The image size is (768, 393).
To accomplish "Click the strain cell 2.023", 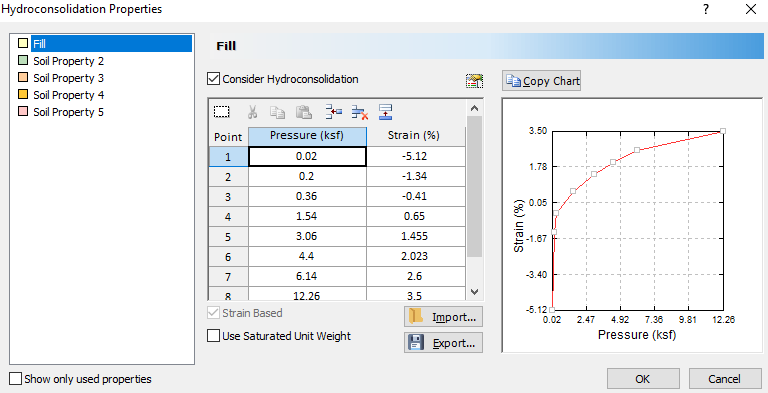I will pyautogui.click(x=415, y=257).
